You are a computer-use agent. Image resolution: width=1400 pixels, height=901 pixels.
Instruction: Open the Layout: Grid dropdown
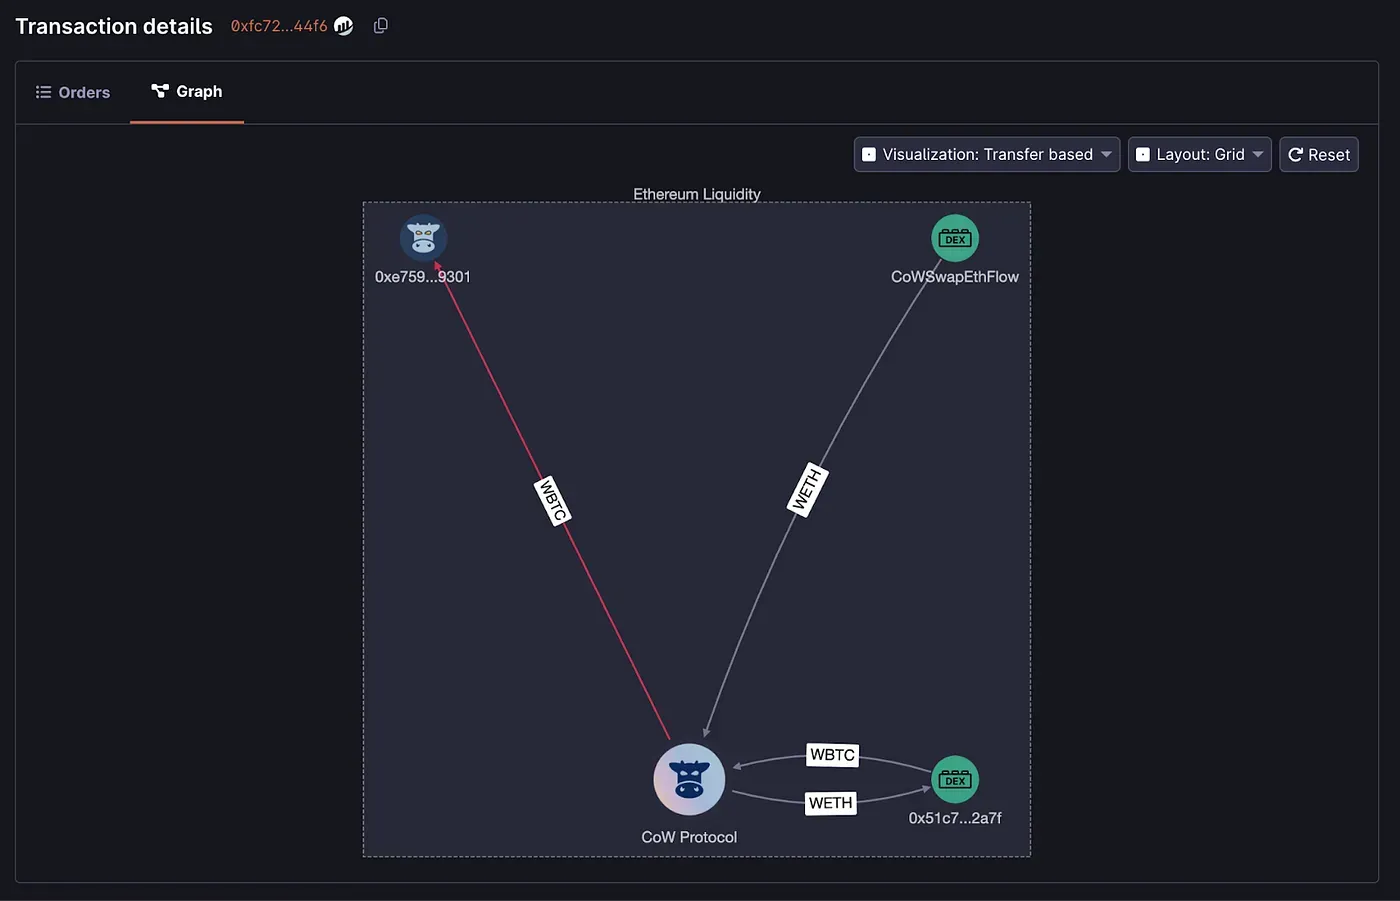click(x=1199, y=154)
